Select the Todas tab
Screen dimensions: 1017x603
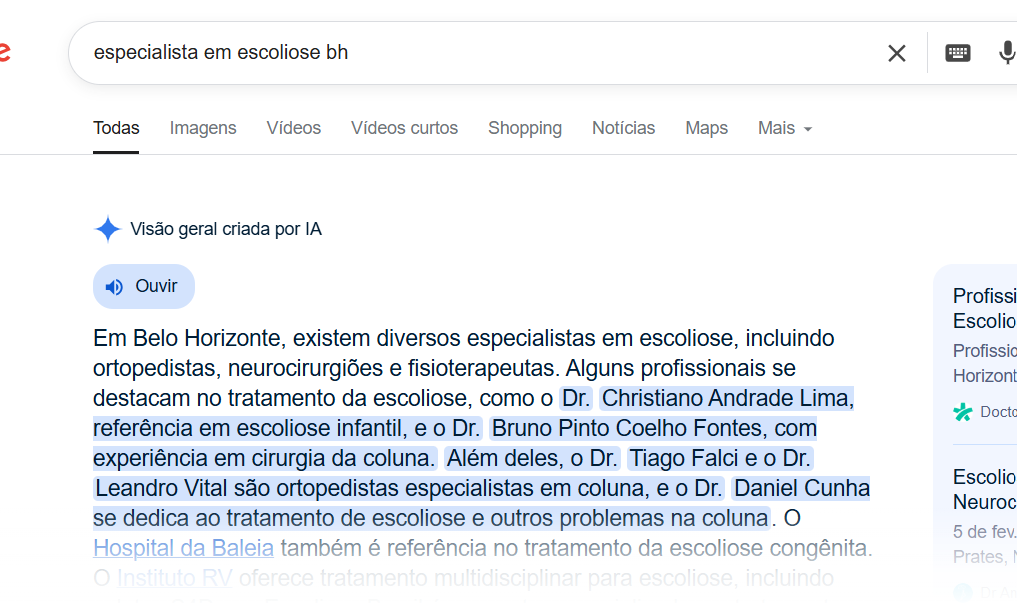tap(116, 128)
